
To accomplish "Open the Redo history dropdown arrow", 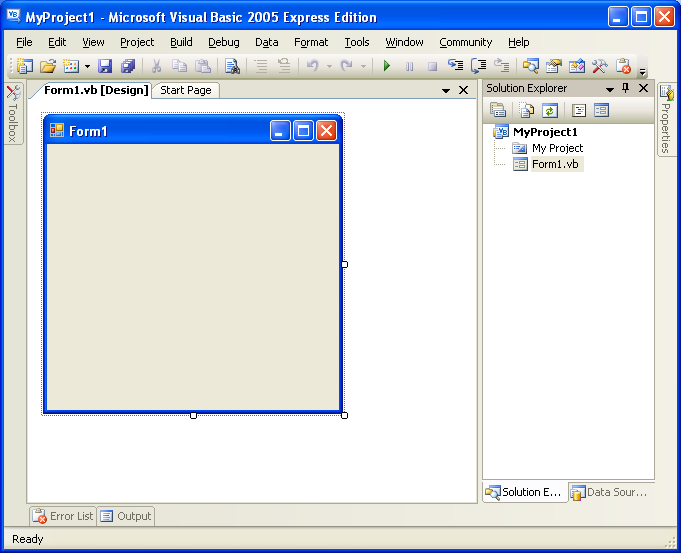I will click(363, 66).
